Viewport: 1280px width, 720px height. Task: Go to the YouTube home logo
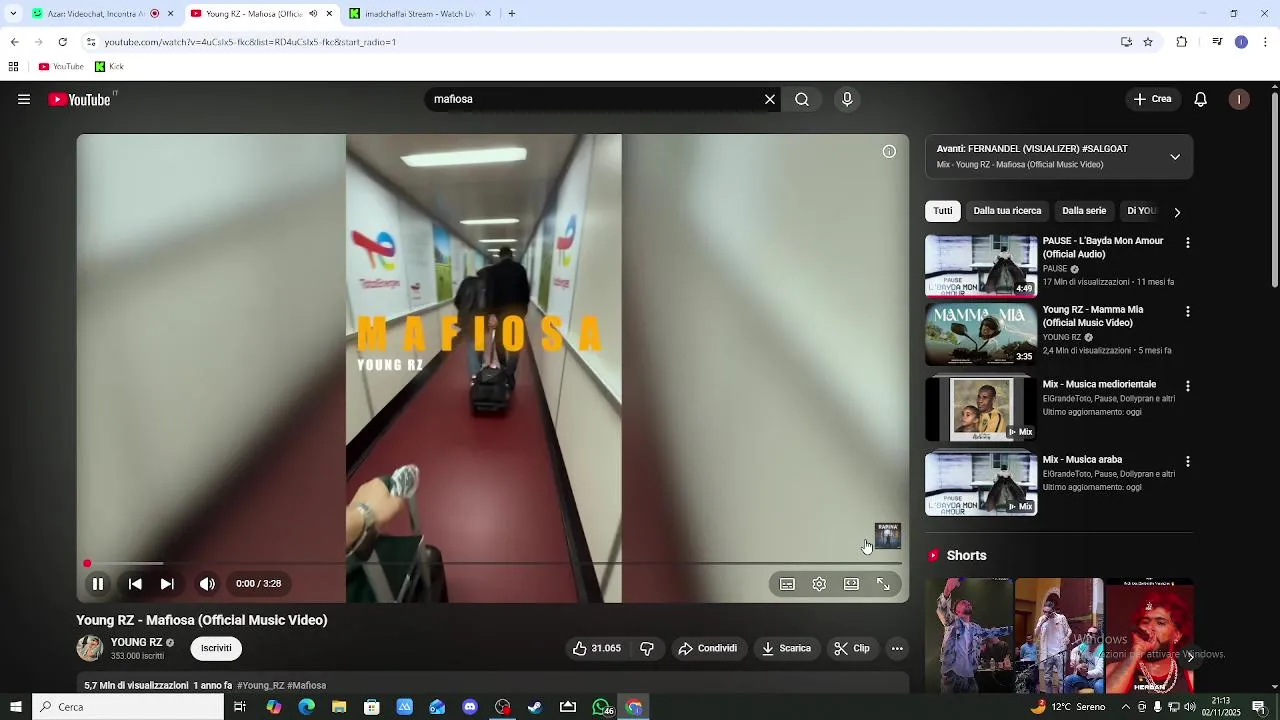[x=80, y=99]
